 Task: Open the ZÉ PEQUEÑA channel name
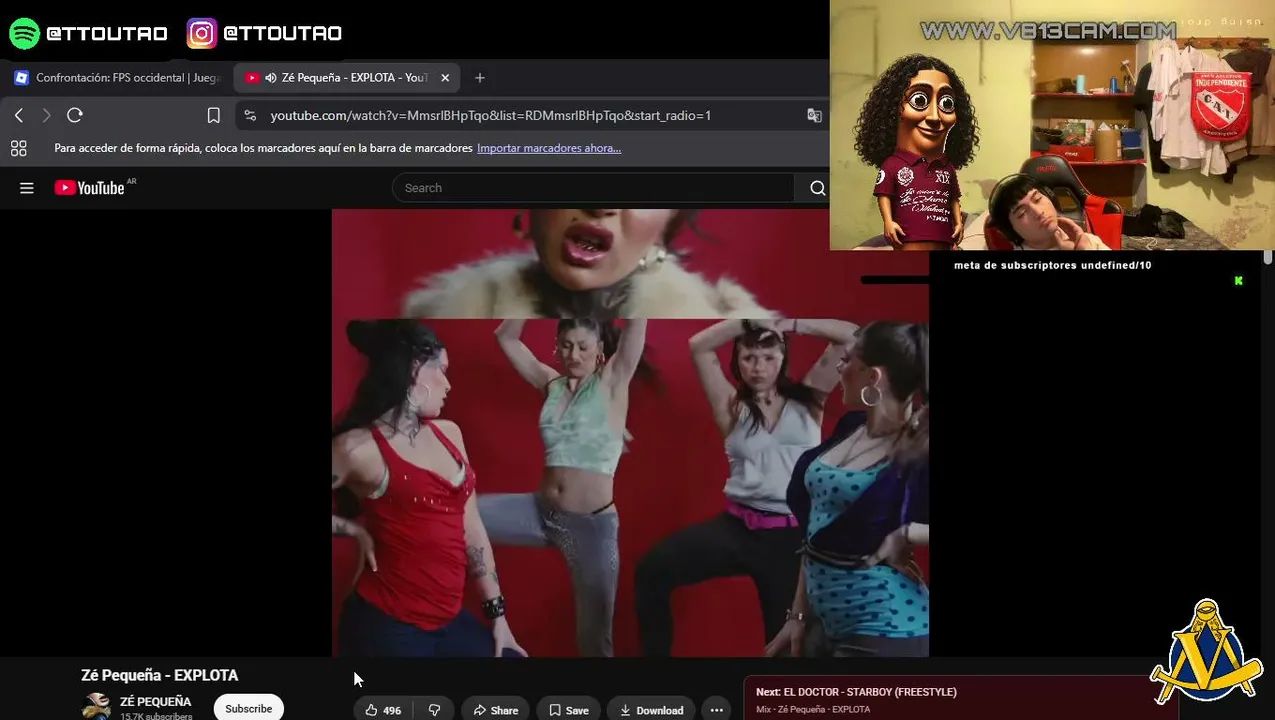pyautogui.click(x=155, y=702)
